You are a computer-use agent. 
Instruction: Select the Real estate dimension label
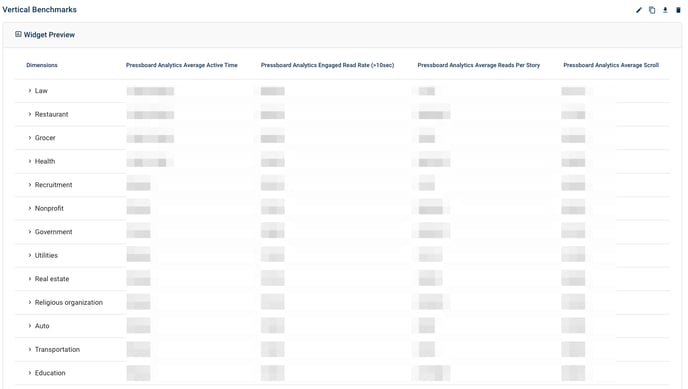(52, 279)
